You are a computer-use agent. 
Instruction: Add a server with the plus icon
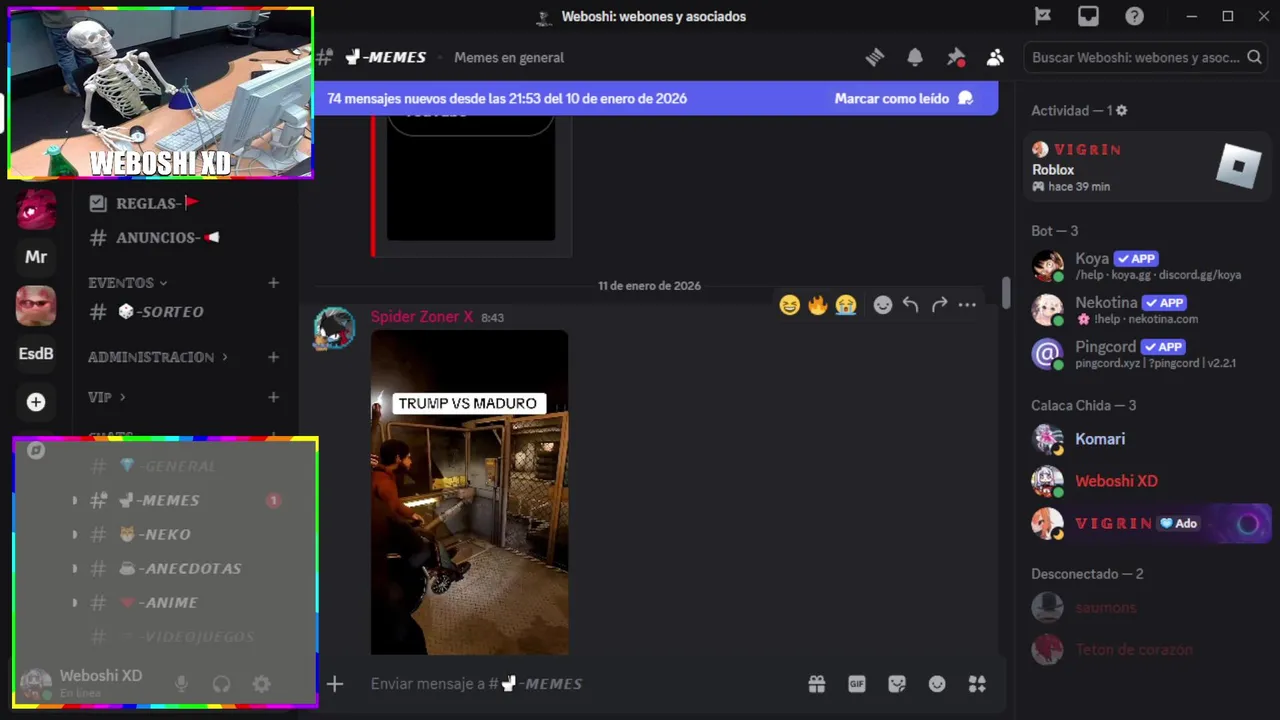36,402
